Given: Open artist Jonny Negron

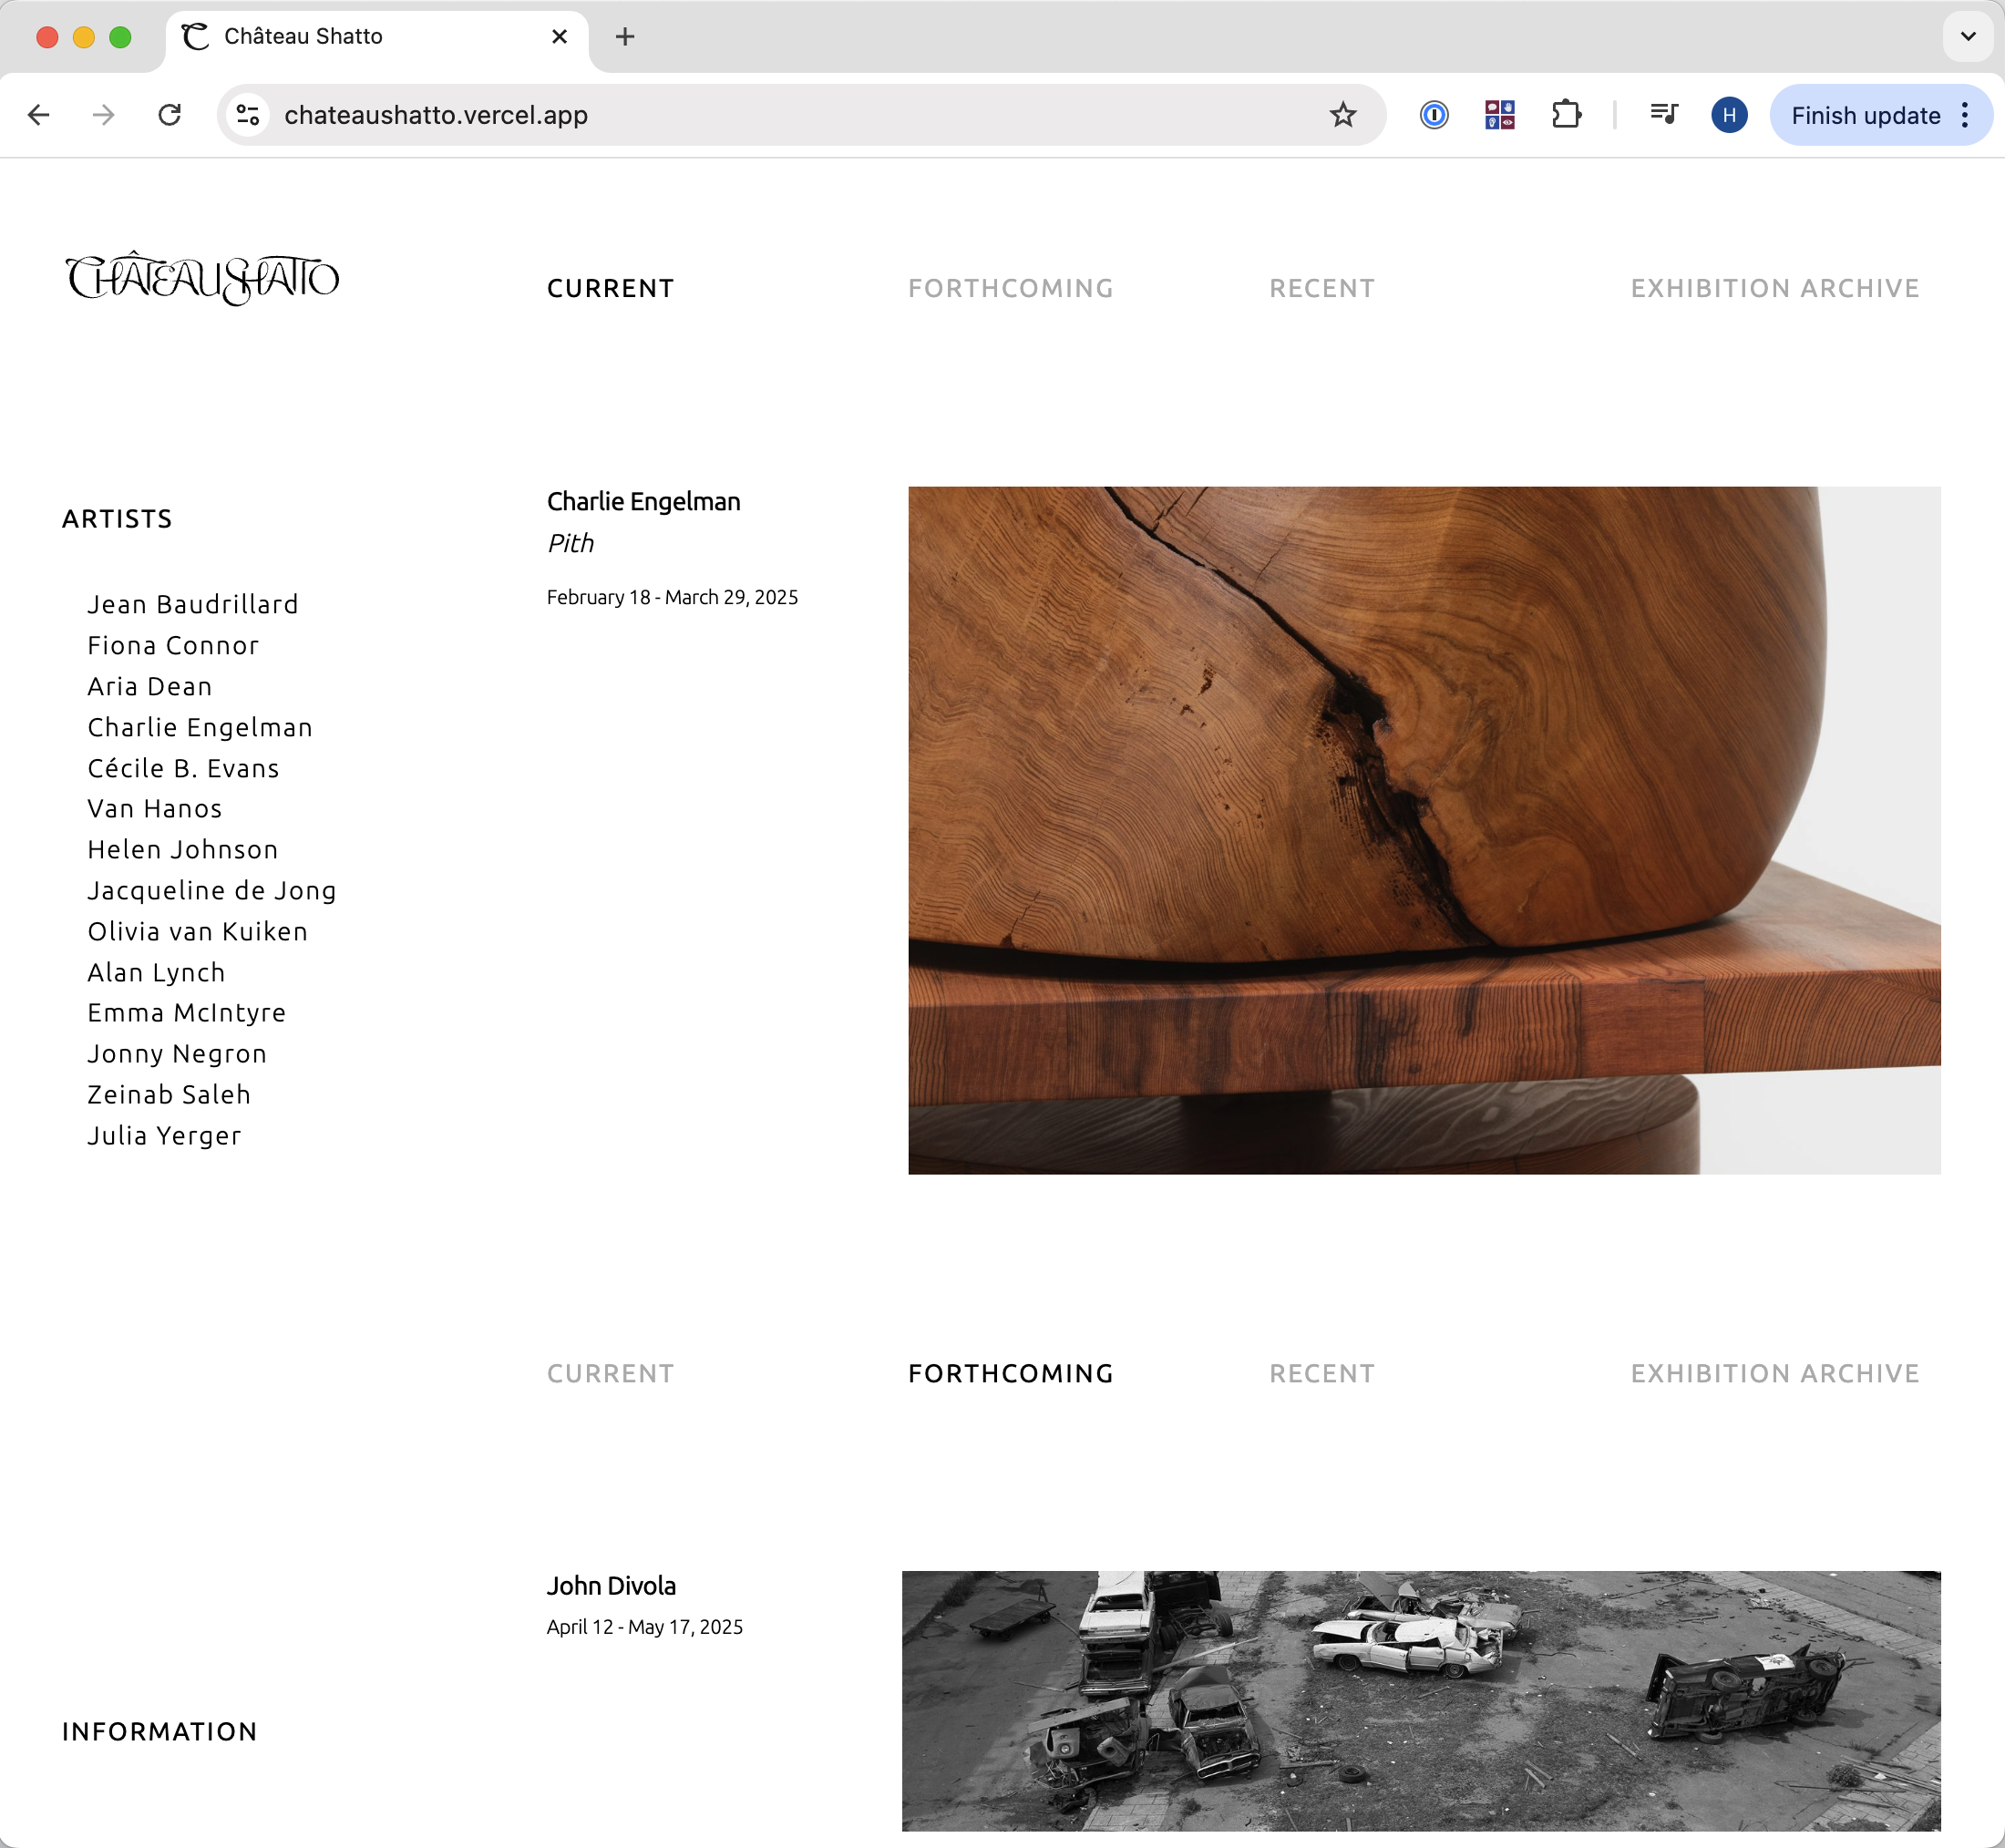Looking at the screenshot, I should pos(177,1053).
